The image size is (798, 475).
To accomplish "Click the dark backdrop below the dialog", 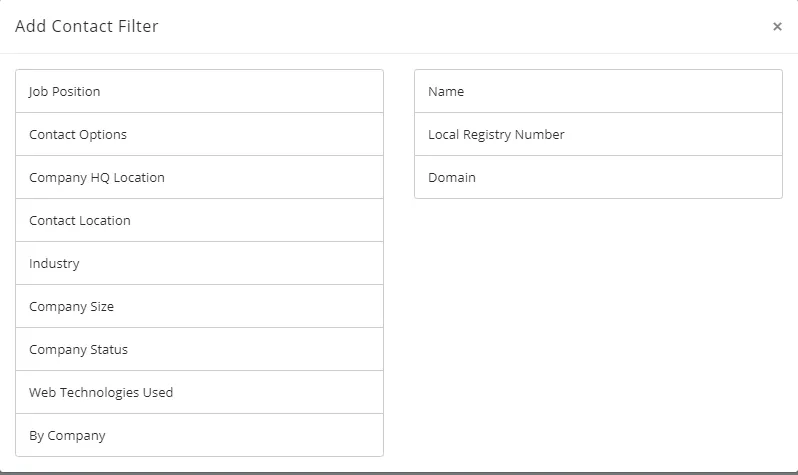I will pos(400,473).
